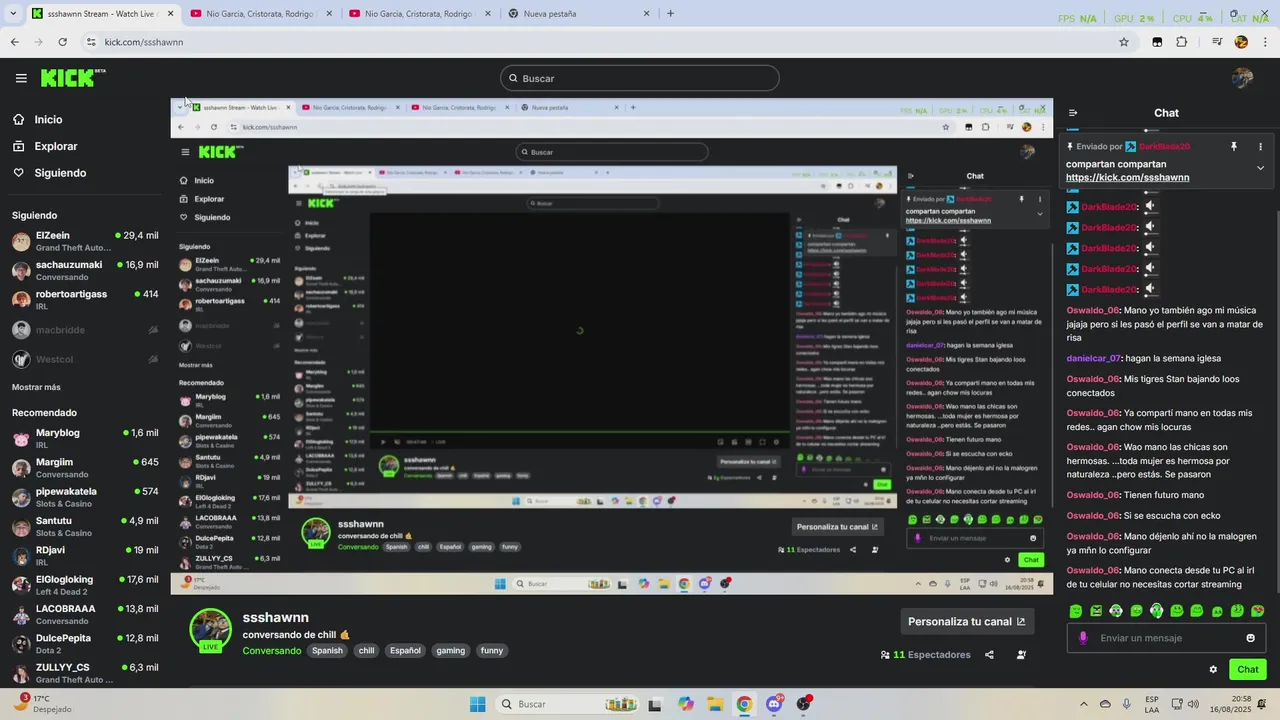
Task: Bookmark this page with the star
Action: pos(1124,42)
